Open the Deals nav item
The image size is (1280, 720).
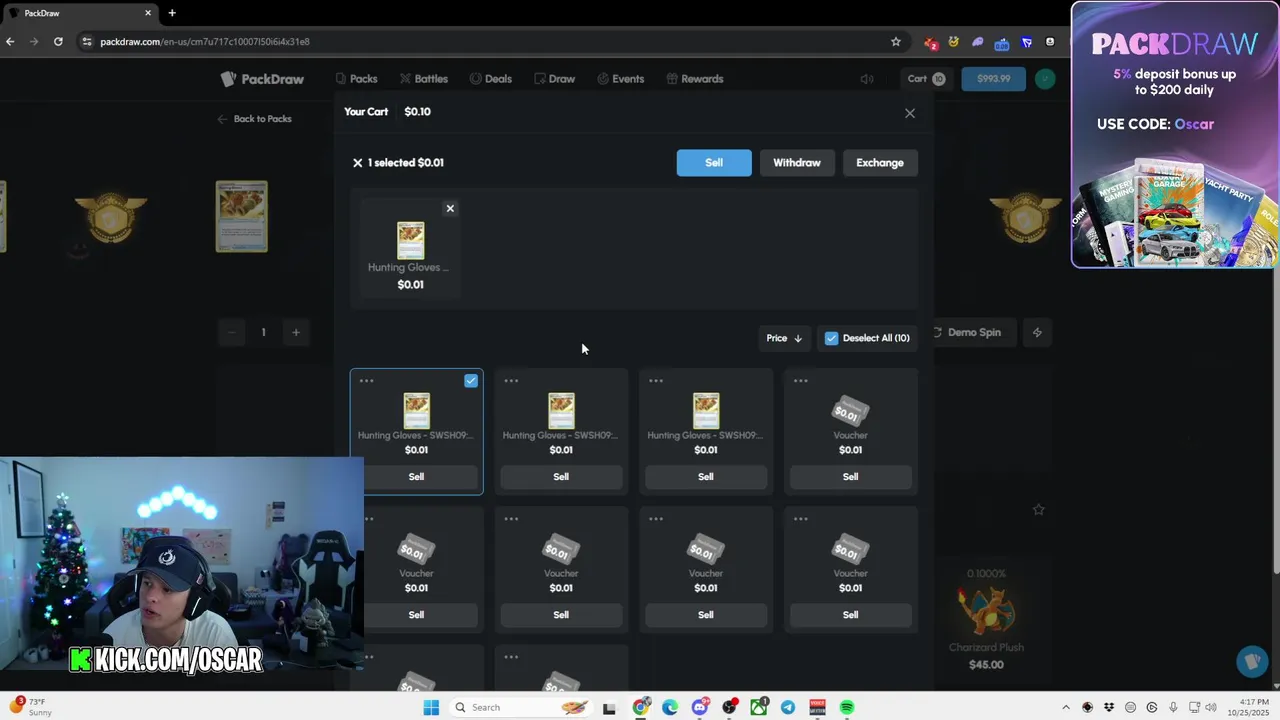(490, 79)
